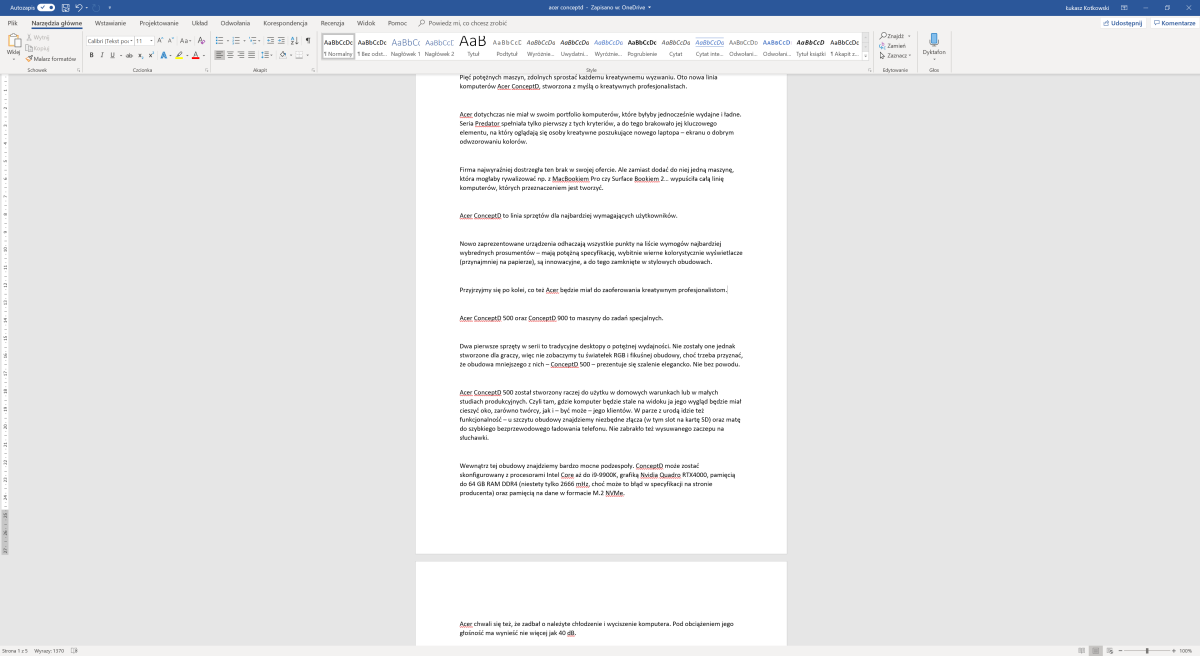The height and width of the screenshot is (656, 1200).
Task: Clear all formatting with eraser A icon
Action: 201,41
